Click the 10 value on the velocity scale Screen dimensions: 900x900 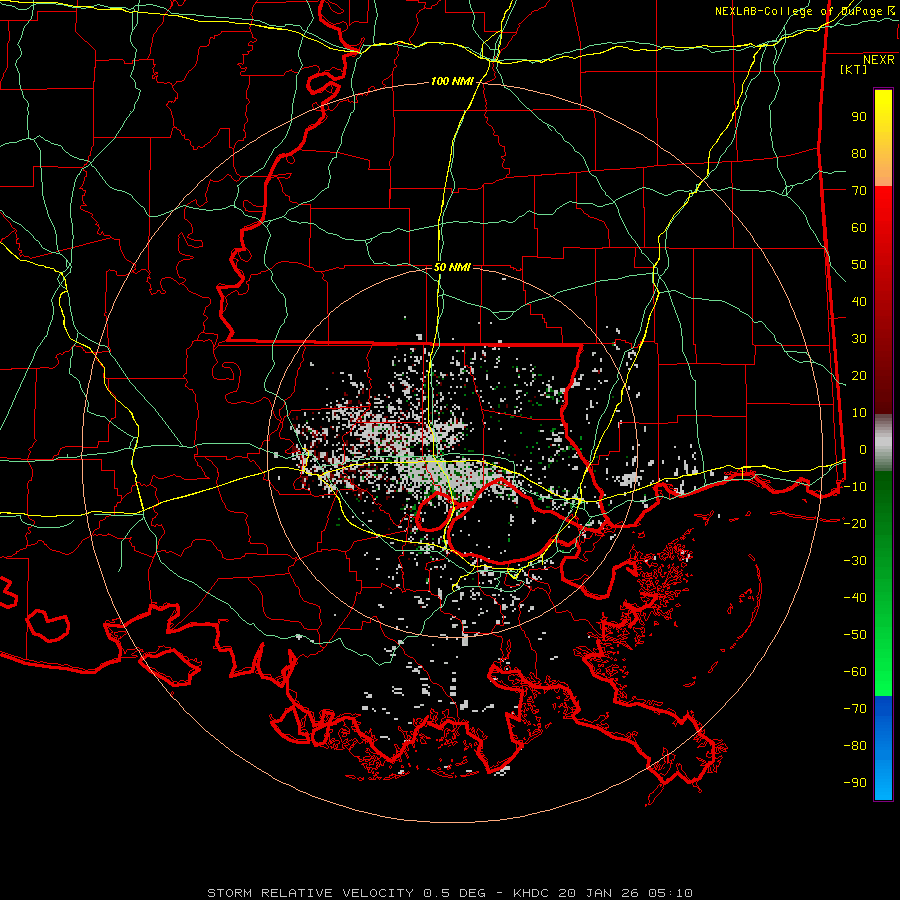pyautogui.click(x=859, y=413)
